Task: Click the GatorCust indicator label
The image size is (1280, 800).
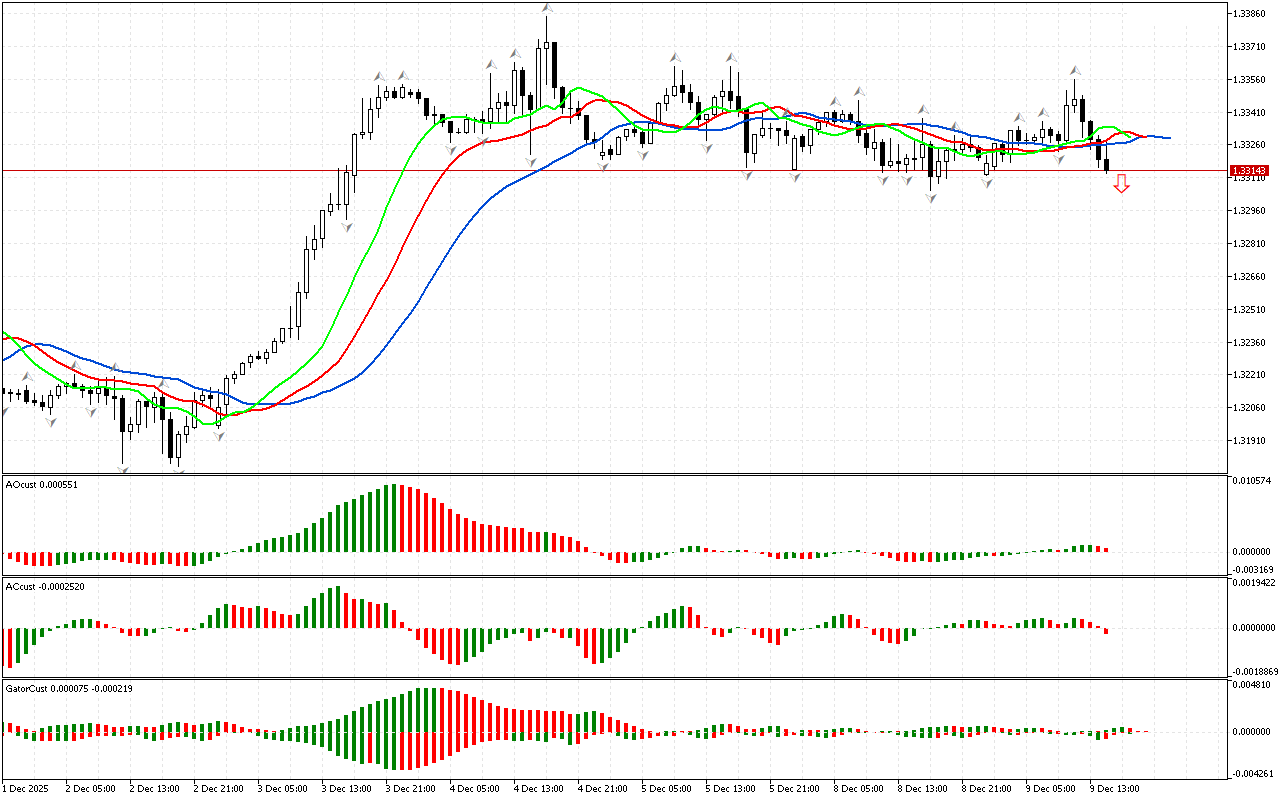Action: click(x=69, y=688)
